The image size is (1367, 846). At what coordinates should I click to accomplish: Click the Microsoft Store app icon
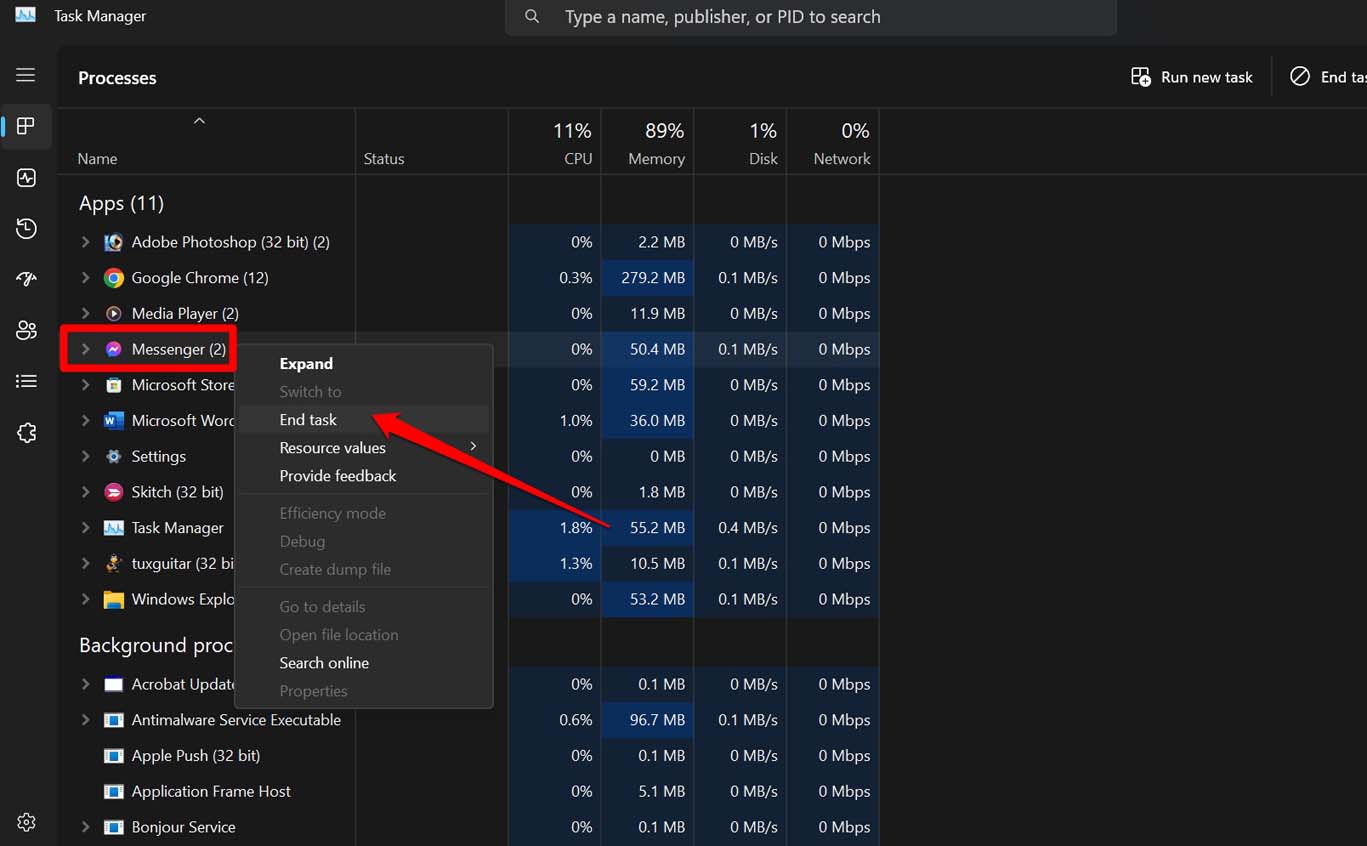[x=114, y=385]
